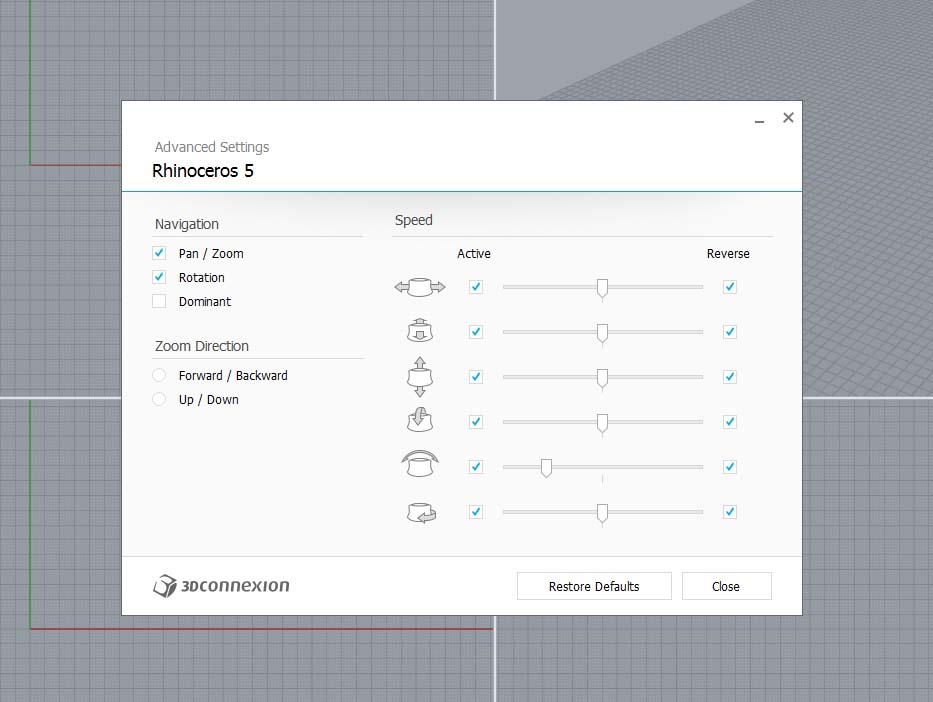The width and height of the screenshot is (933, 702).
Task: Toggle Active for roll axis
Action: click(475, 467)
